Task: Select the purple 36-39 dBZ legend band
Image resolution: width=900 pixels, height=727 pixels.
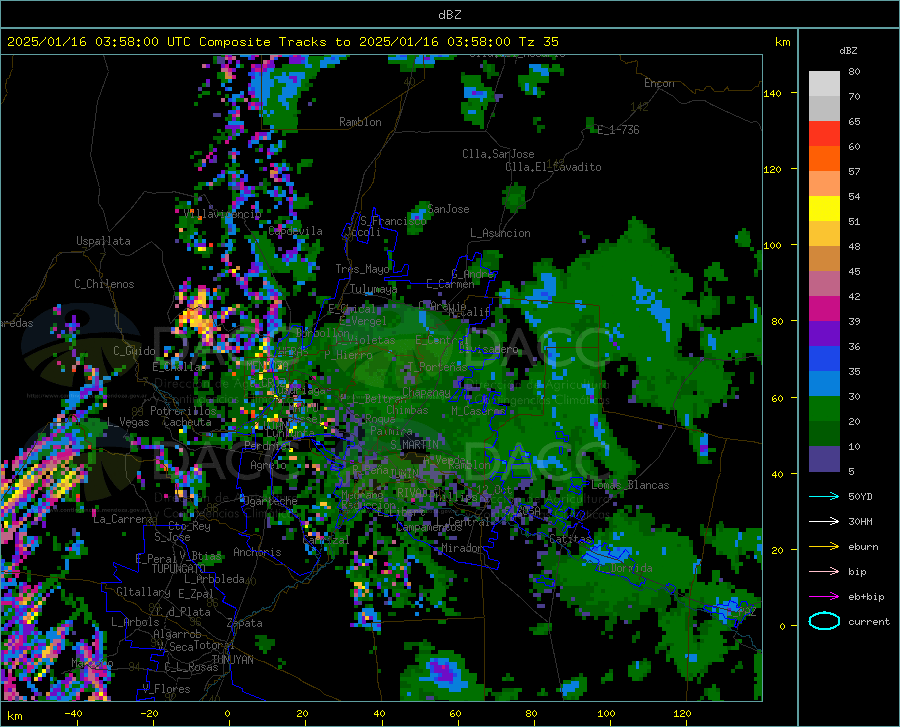Action: (x=824, y=334)
